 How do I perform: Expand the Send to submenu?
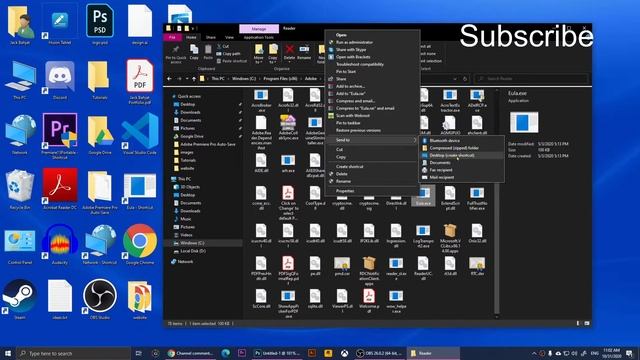[372, 140]
